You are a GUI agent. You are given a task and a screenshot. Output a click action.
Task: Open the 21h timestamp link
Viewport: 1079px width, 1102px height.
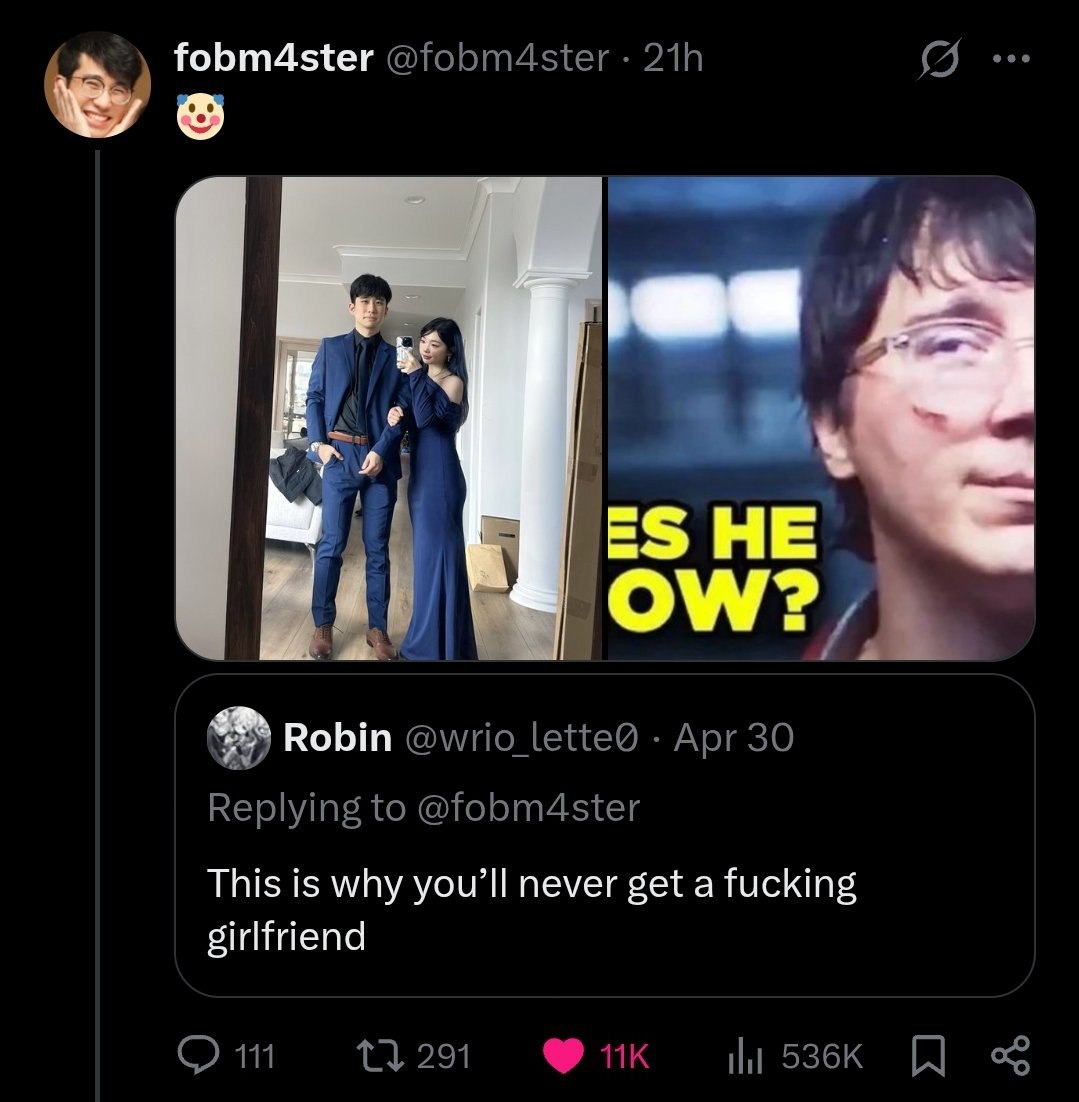coord(673,58)
